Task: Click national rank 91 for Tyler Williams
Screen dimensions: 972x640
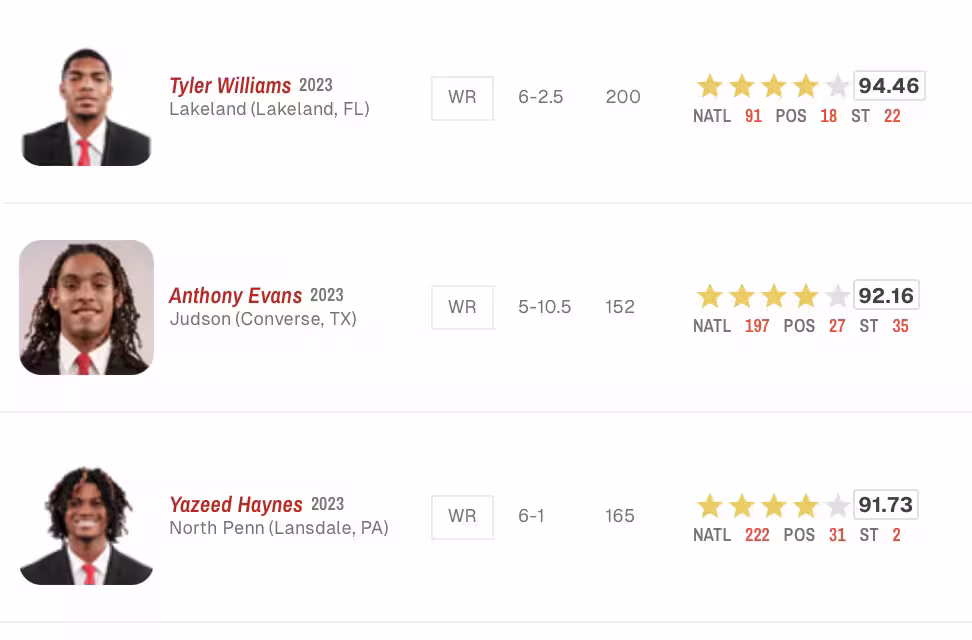Action: point(753,116)
